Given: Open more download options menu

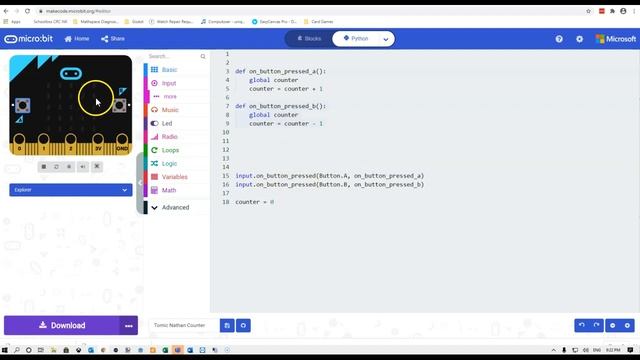Looking at the screenshot, I should pyautogui.click(x=129, y=326).
